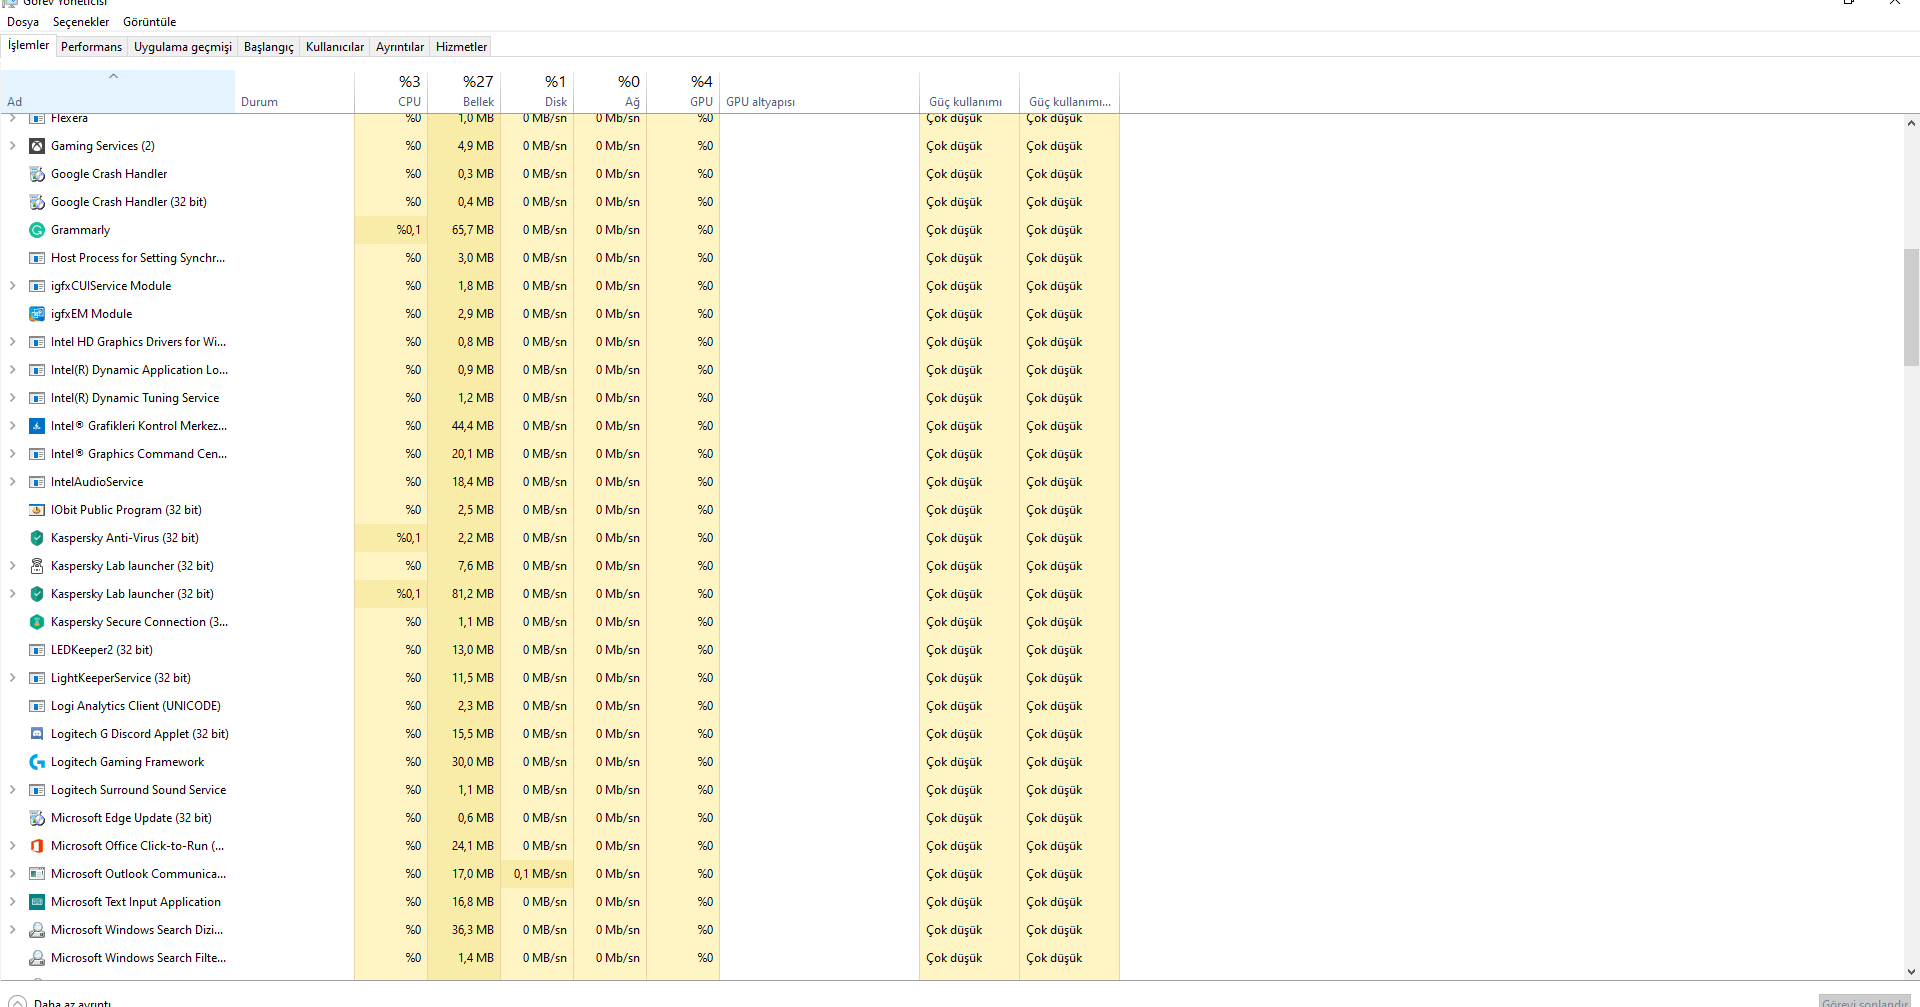
Task: Switch to the Performans tab
Action: point(91,47)
